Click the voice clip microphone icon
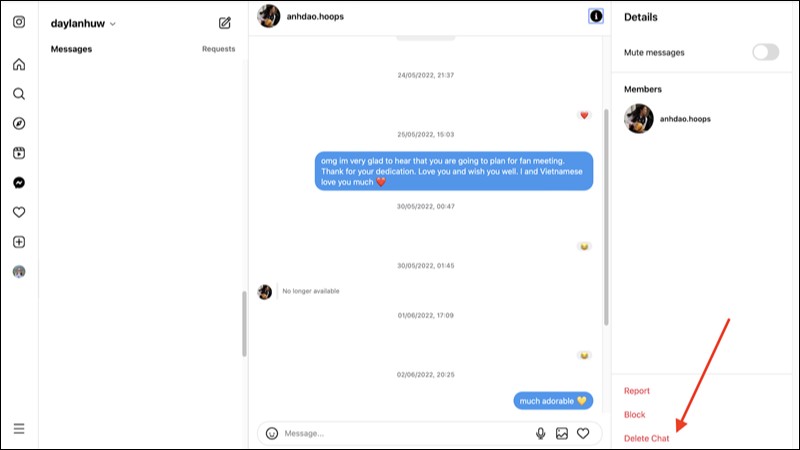This screenshot has width=800, height=450. [x=540, y=433]
